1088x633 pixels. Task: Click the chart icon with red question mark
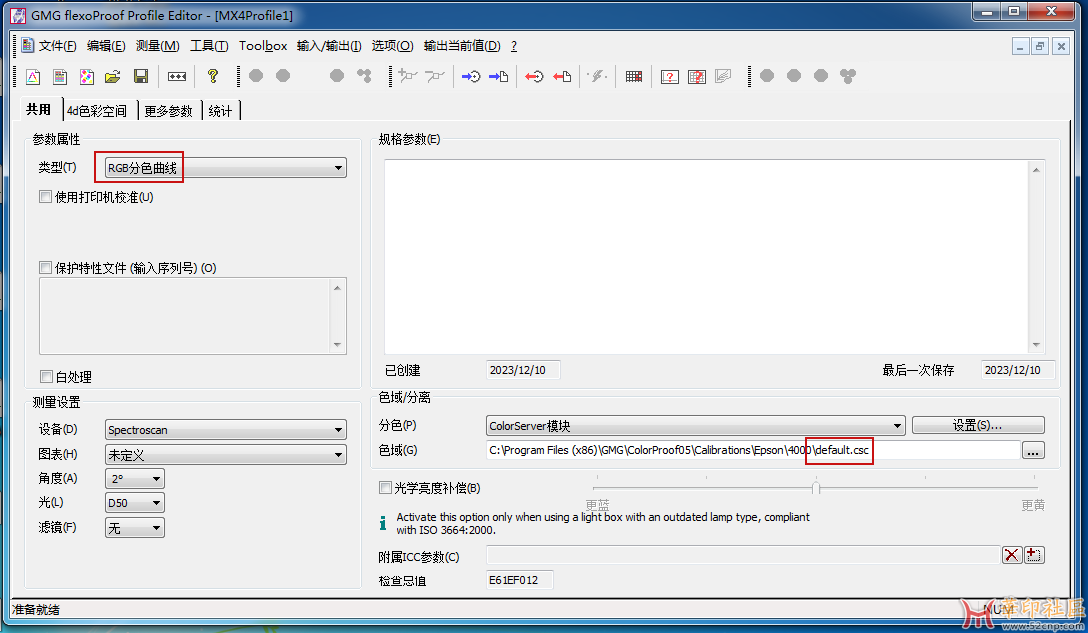pyautogui.click(x=670, y=76)
